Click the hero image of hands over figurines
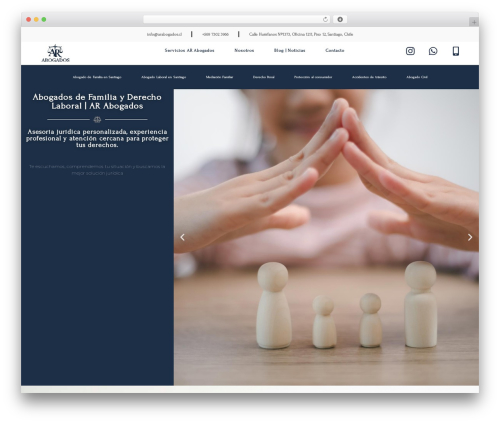 pos(326,237)
